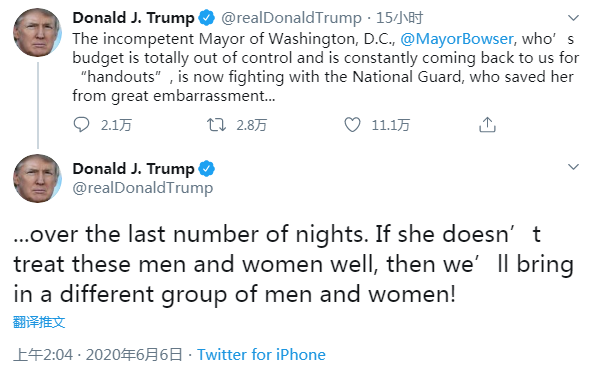This screenshot has height=369, width=592.
Task: Open the @MayorBowser mention link
Action: (456, 39)
